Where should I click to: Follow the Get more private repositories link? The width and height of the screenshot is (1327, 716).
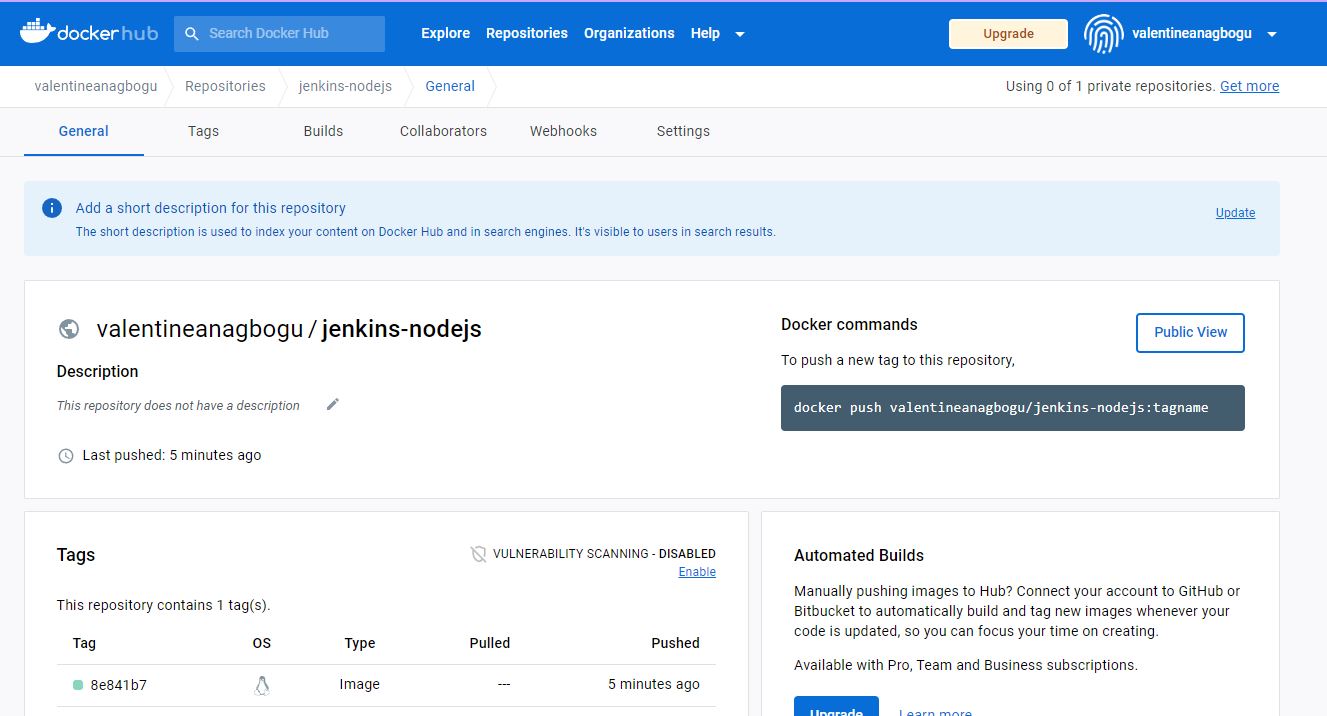(x=1248, y=86)
